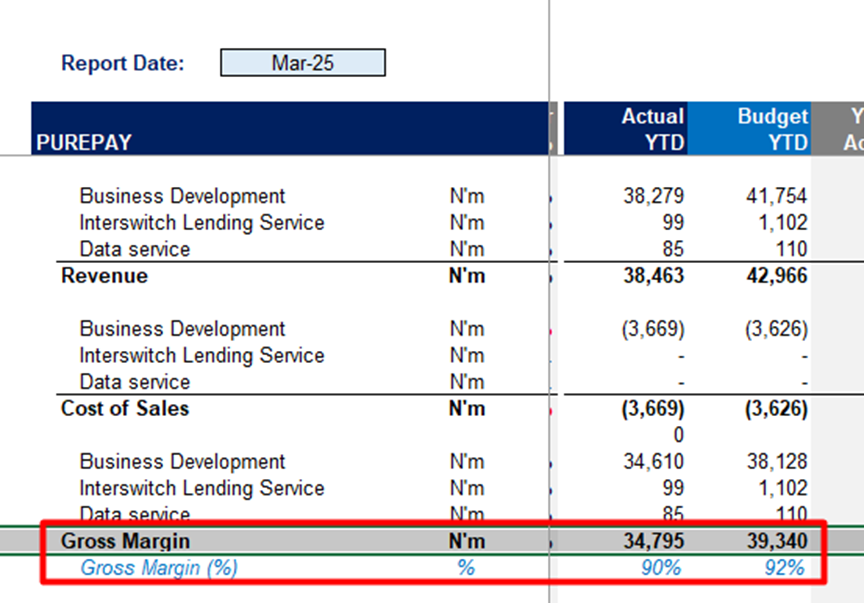The width and height of the screenshot is (864, 603).
Task: Select the Report Date label
Action: (x=123, y=63)
